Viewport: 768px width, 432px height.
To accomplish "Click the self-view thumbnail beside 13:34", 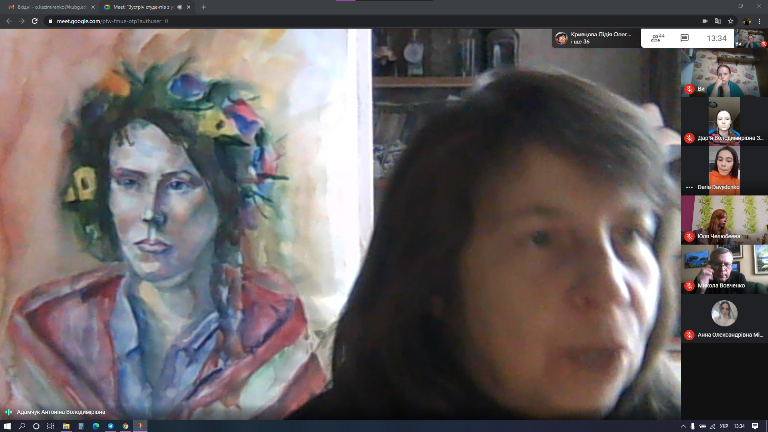I will tap(751, 38).
